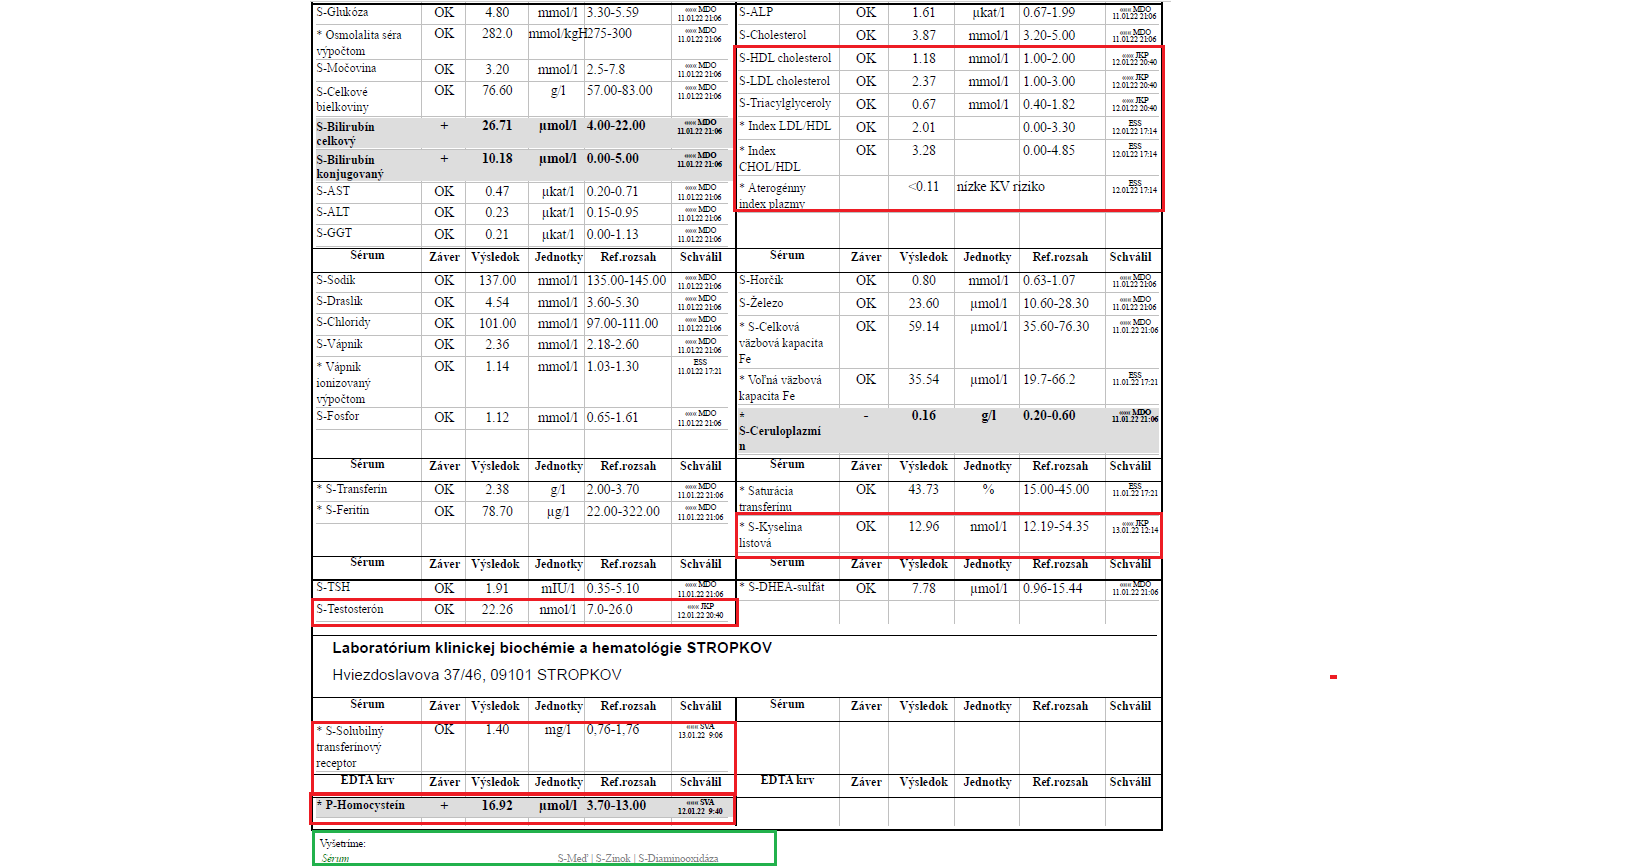Click the nízke KV riziko text
The height and width of the screenshot is (867, 1651).
tap(1000, 187)
